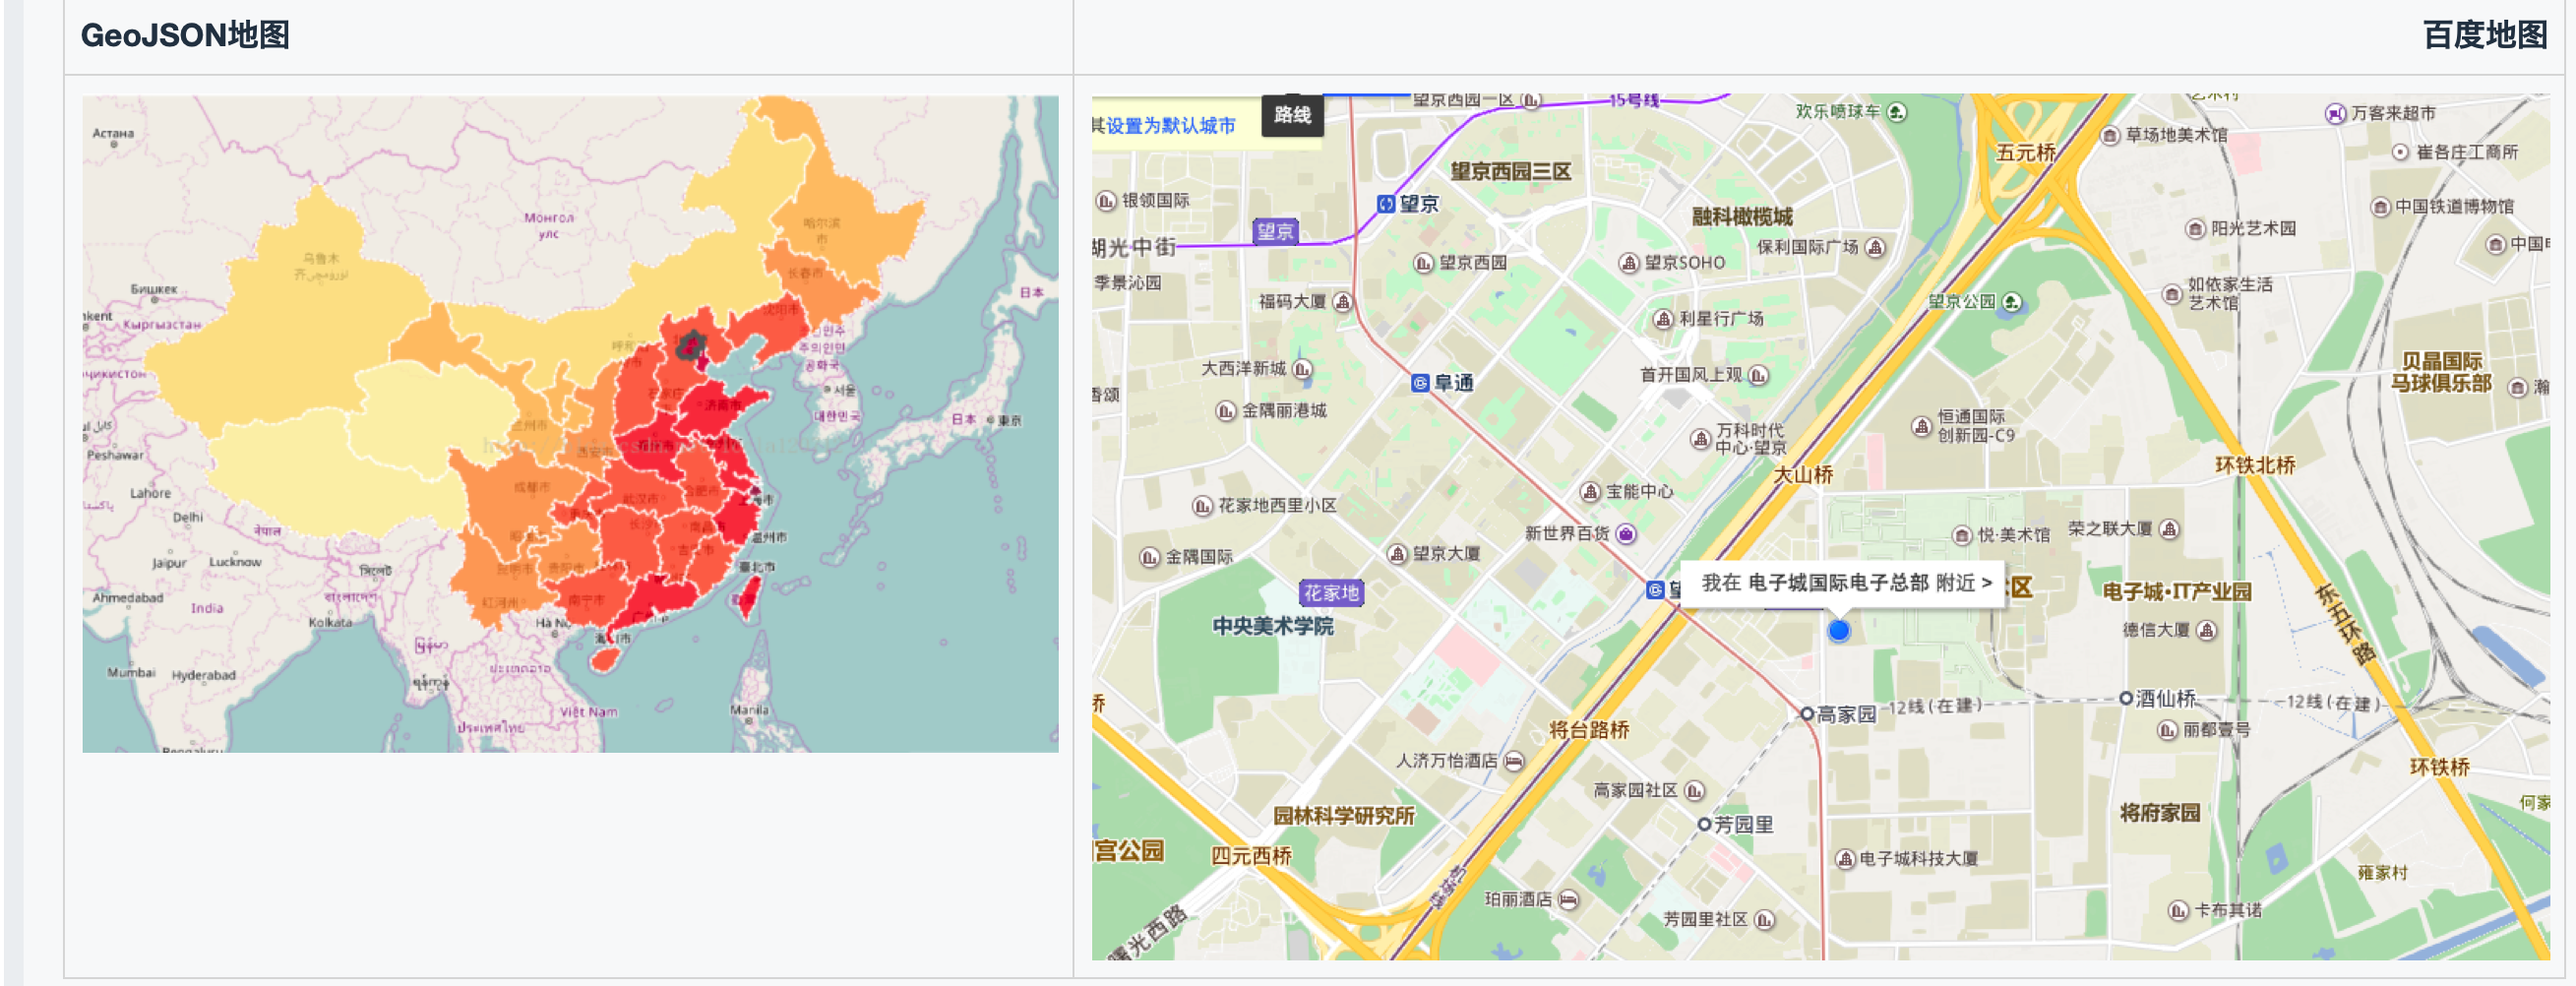
Task: Click the 人济万怡酒店 hotel icon
Action: [1514, 761]
